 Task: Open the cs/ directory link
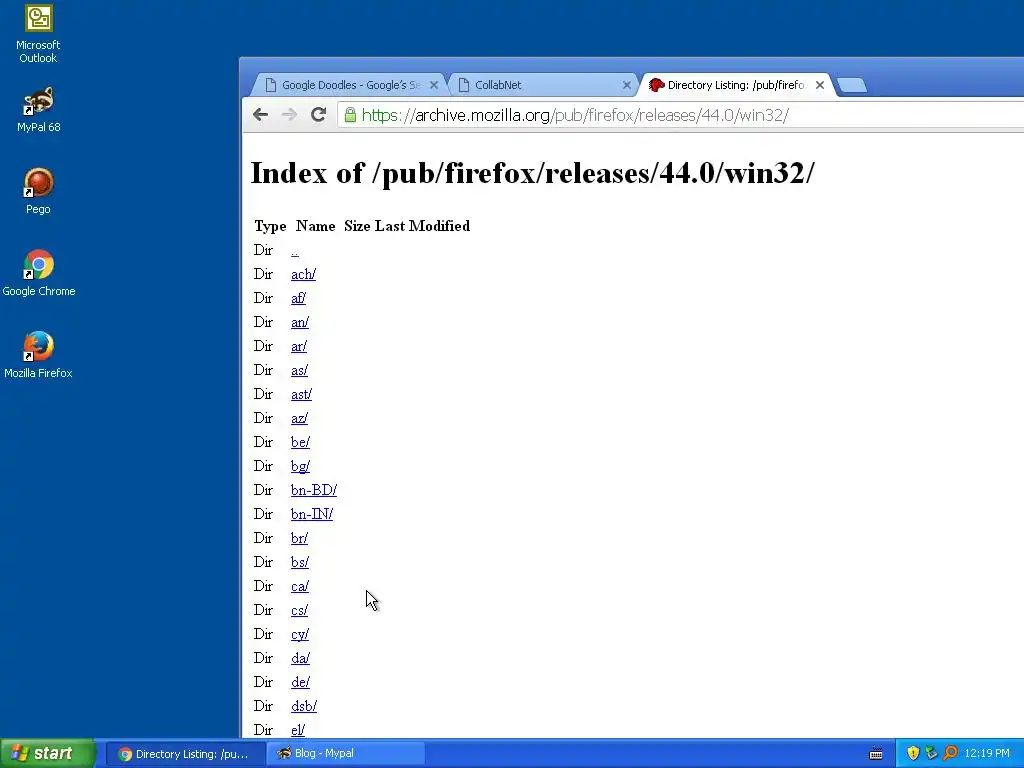point(299,610)
